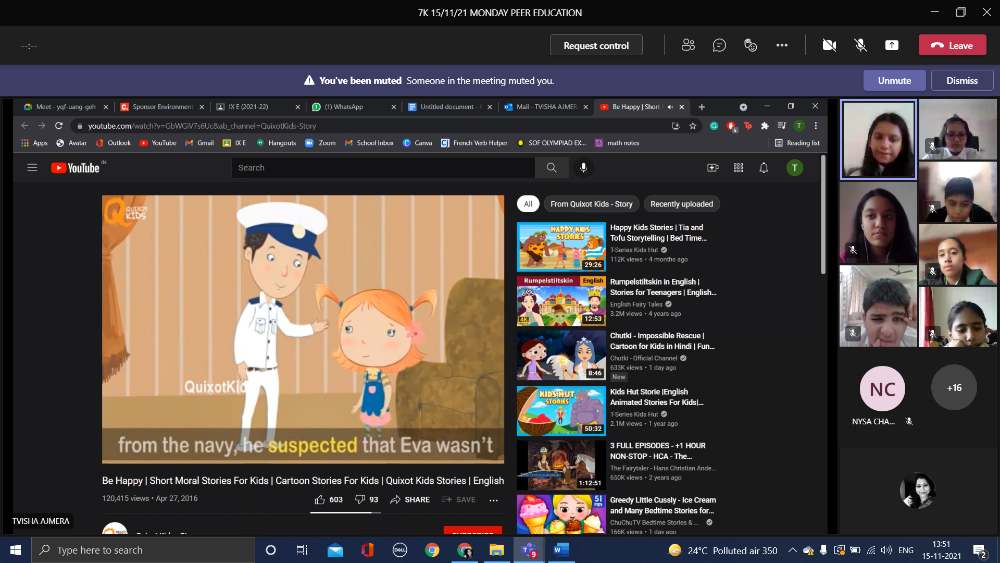Show hidden system tray icons
The height and width of the screenshot is (563, 1000).
pyautogui.click(x=792, y=550)
